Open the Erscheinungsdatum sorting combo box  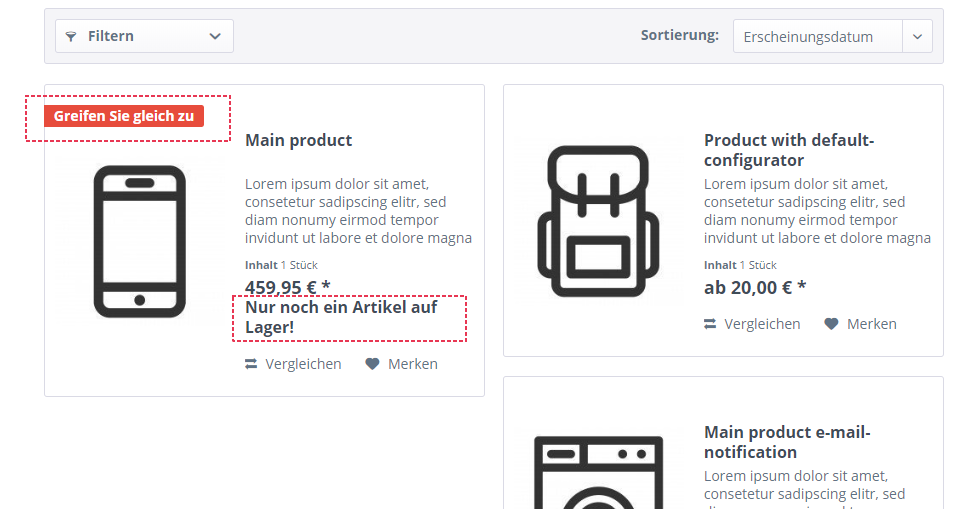(x=832, y=36)
